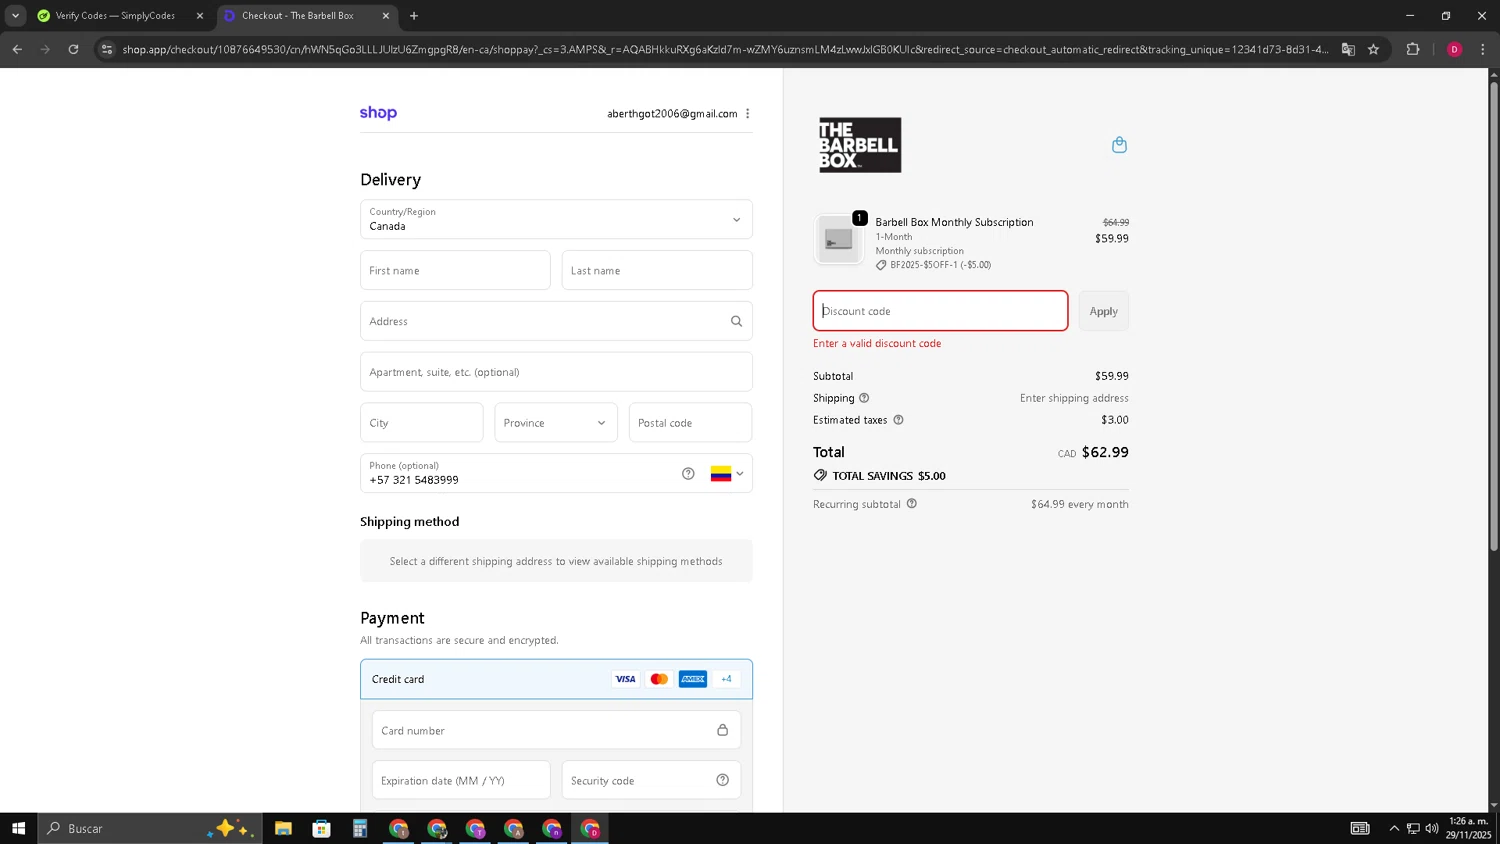Click TOTAL SAVINGS $5.00 text

889,476
